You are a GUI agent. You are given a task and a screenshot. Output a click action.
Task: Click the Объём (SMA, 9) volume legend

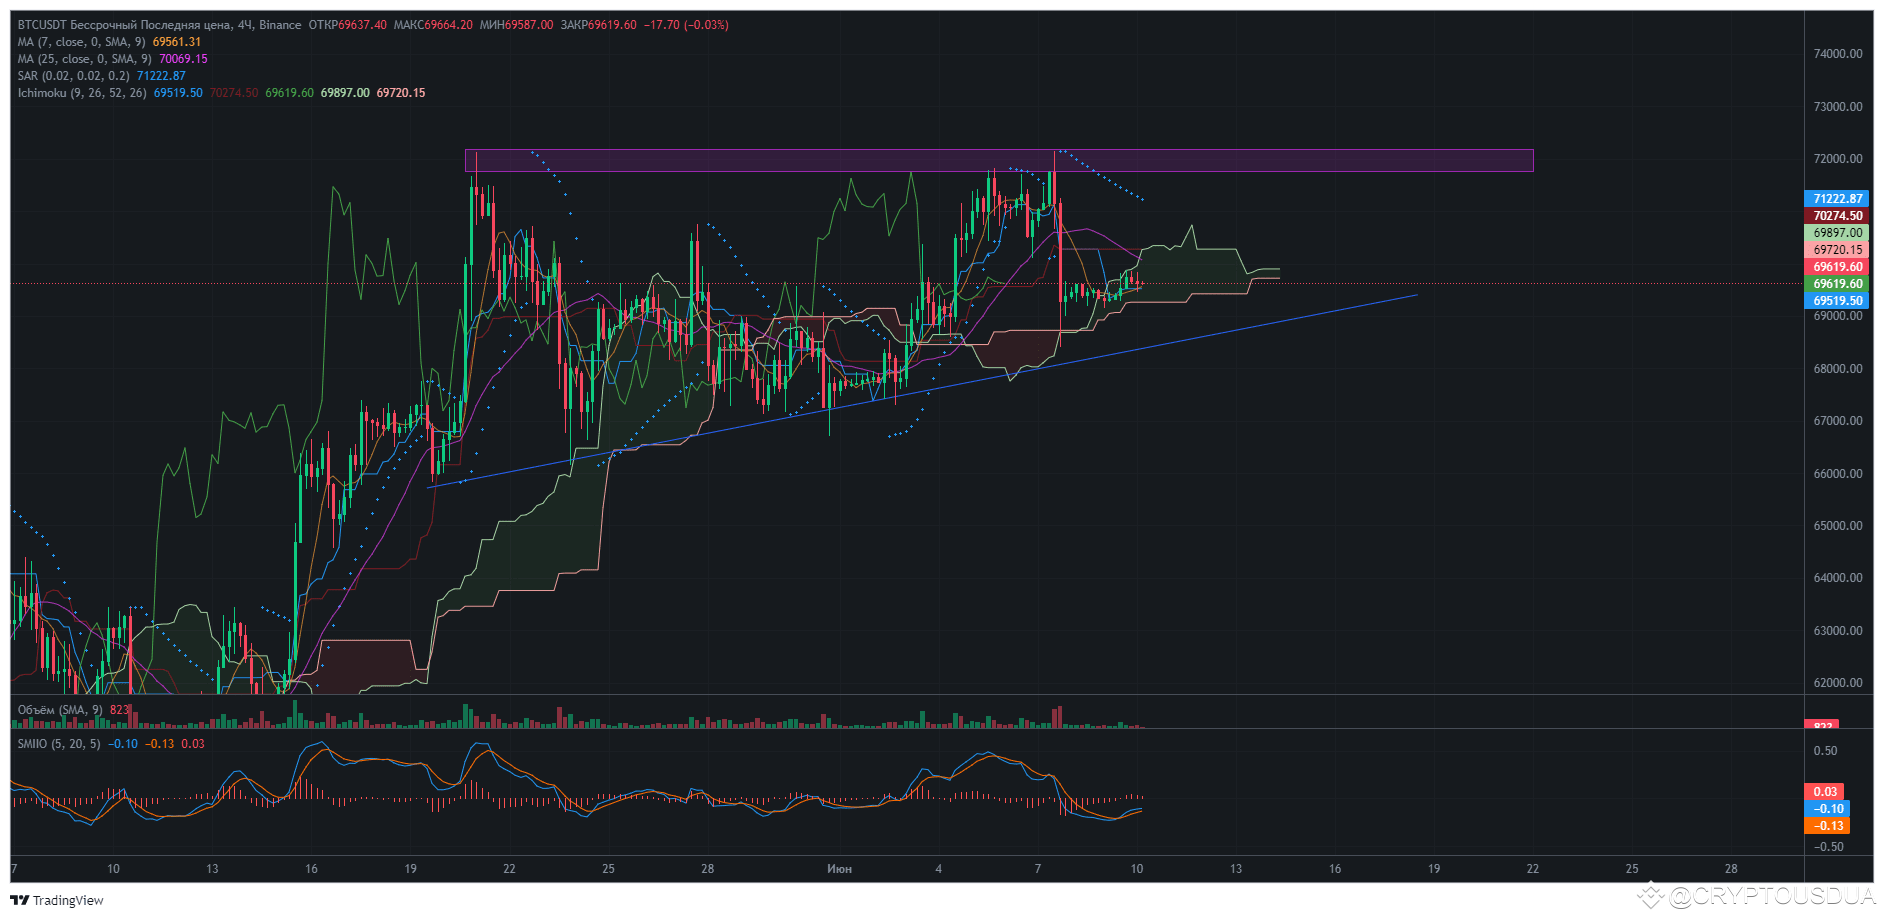[60, 710]
